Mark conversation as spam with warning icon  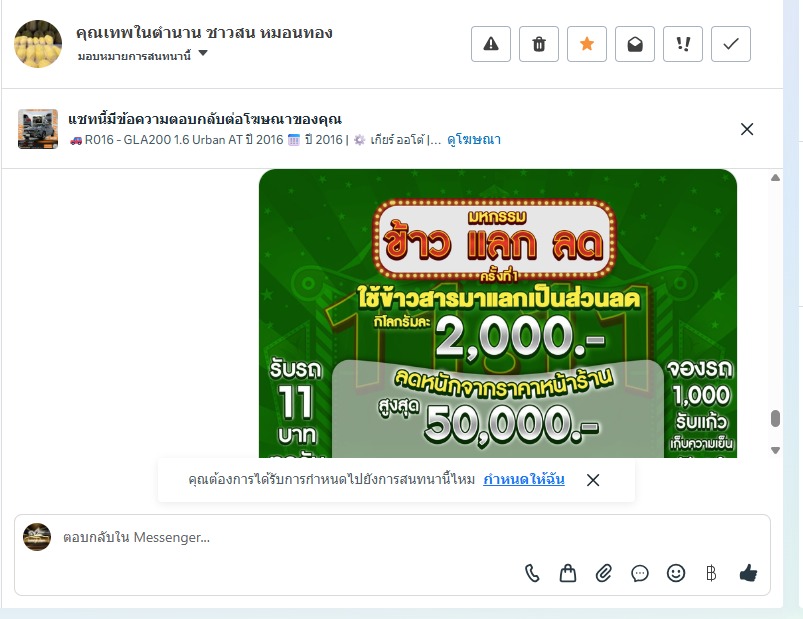491,44
